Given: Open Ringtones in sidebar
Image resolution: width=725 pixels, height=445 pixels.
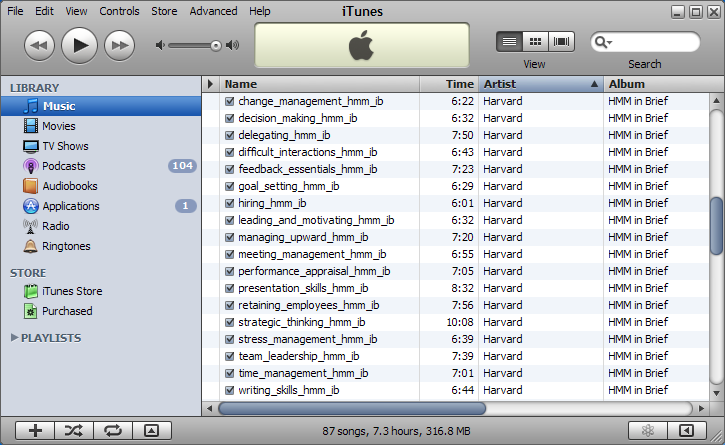Looking at the screenshot, I should click(101, 246).
